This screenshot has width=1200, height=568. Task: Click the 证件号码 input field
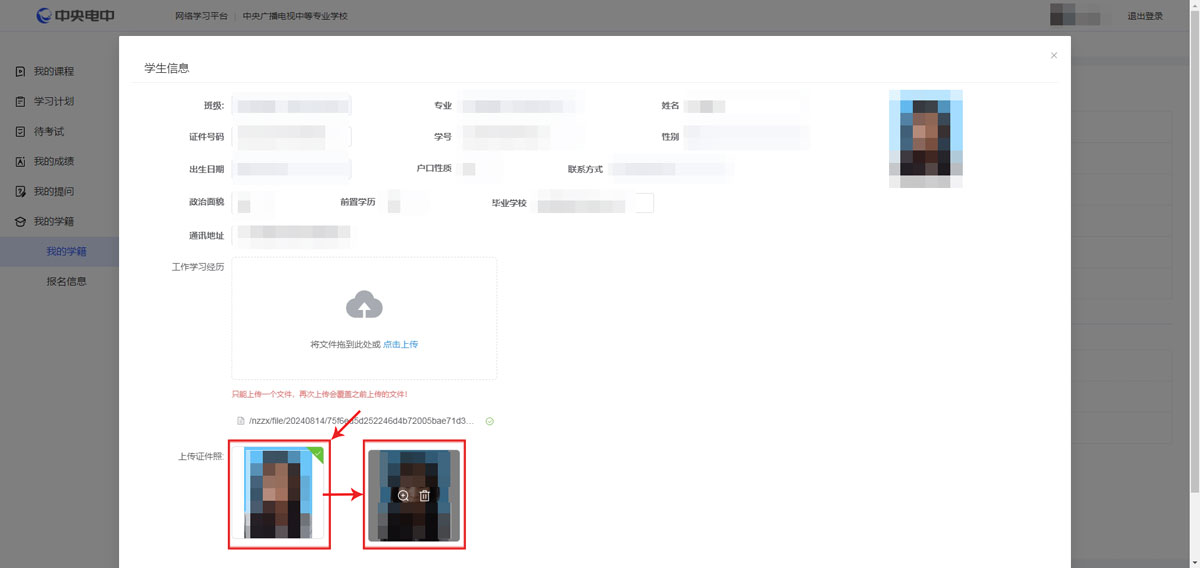[292, 136]
